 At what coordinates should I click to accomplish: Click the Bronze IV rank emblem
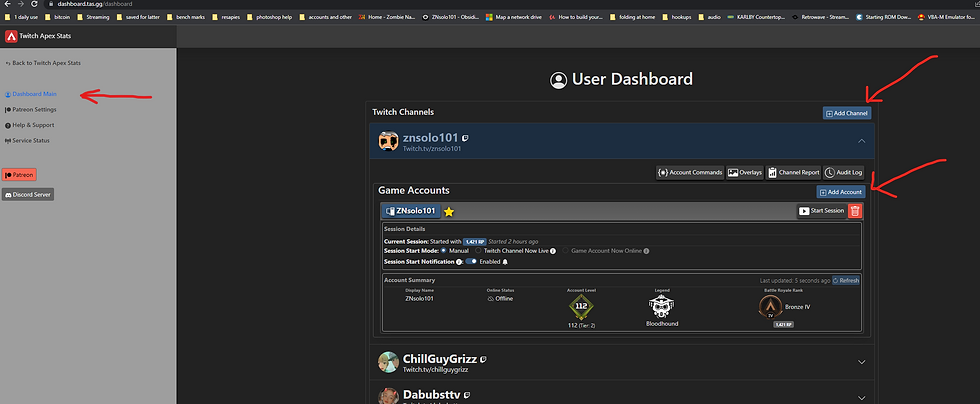pyautogui.click(x=770, y=307)
